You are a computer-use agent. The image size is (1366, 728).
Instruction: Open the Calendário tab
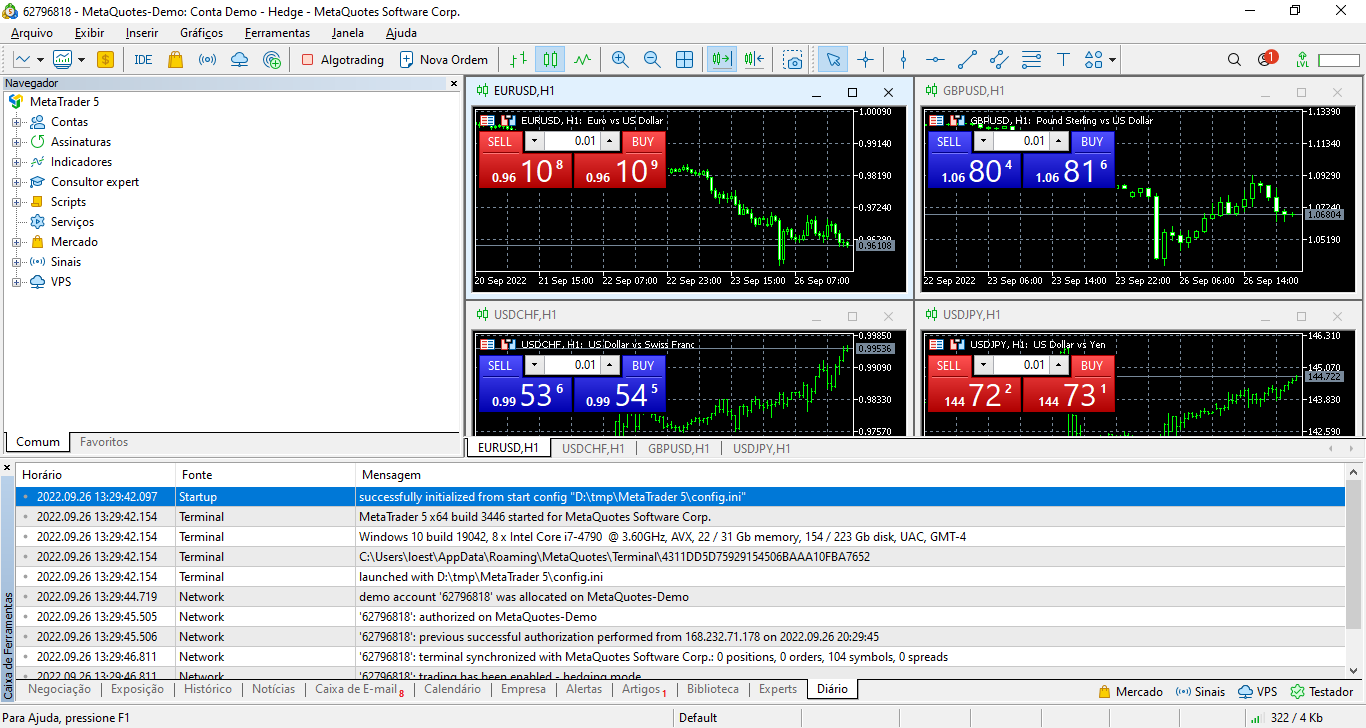452,689
